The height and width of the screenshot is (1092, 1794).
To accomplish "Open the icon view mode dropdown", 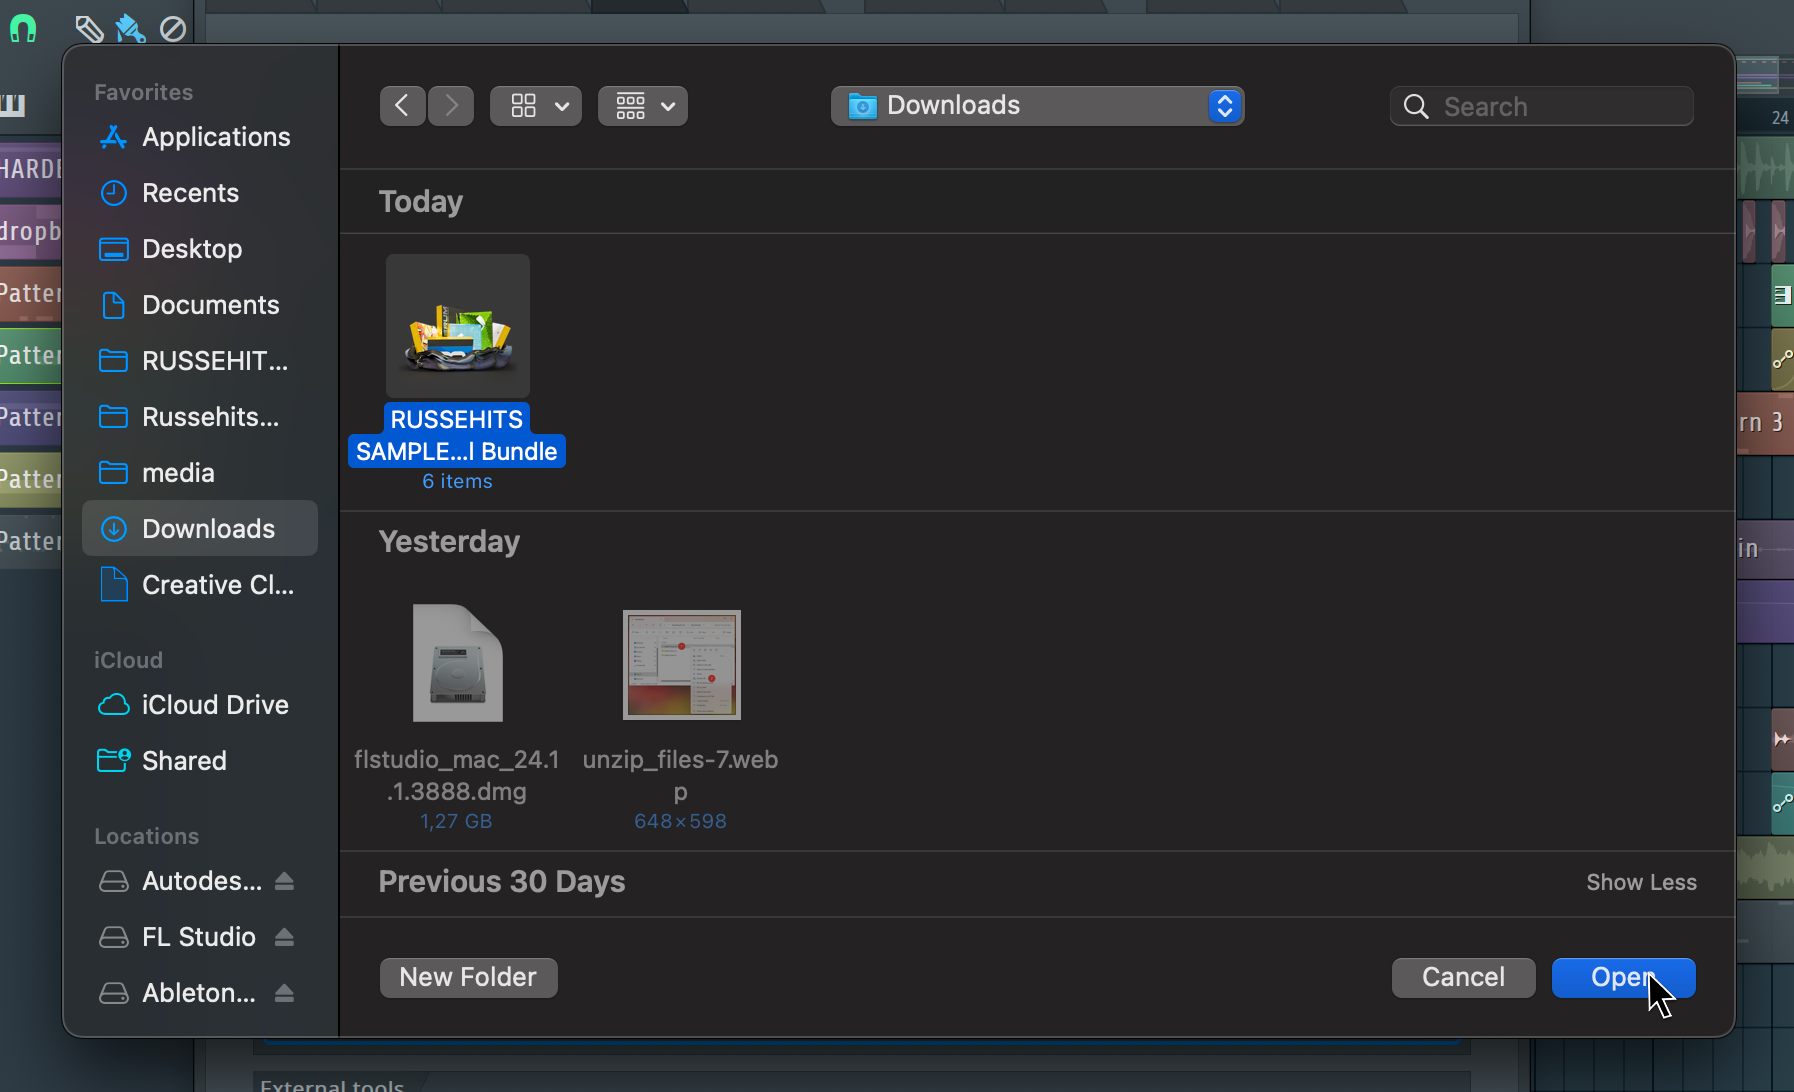I will click(x=536, y=106).
